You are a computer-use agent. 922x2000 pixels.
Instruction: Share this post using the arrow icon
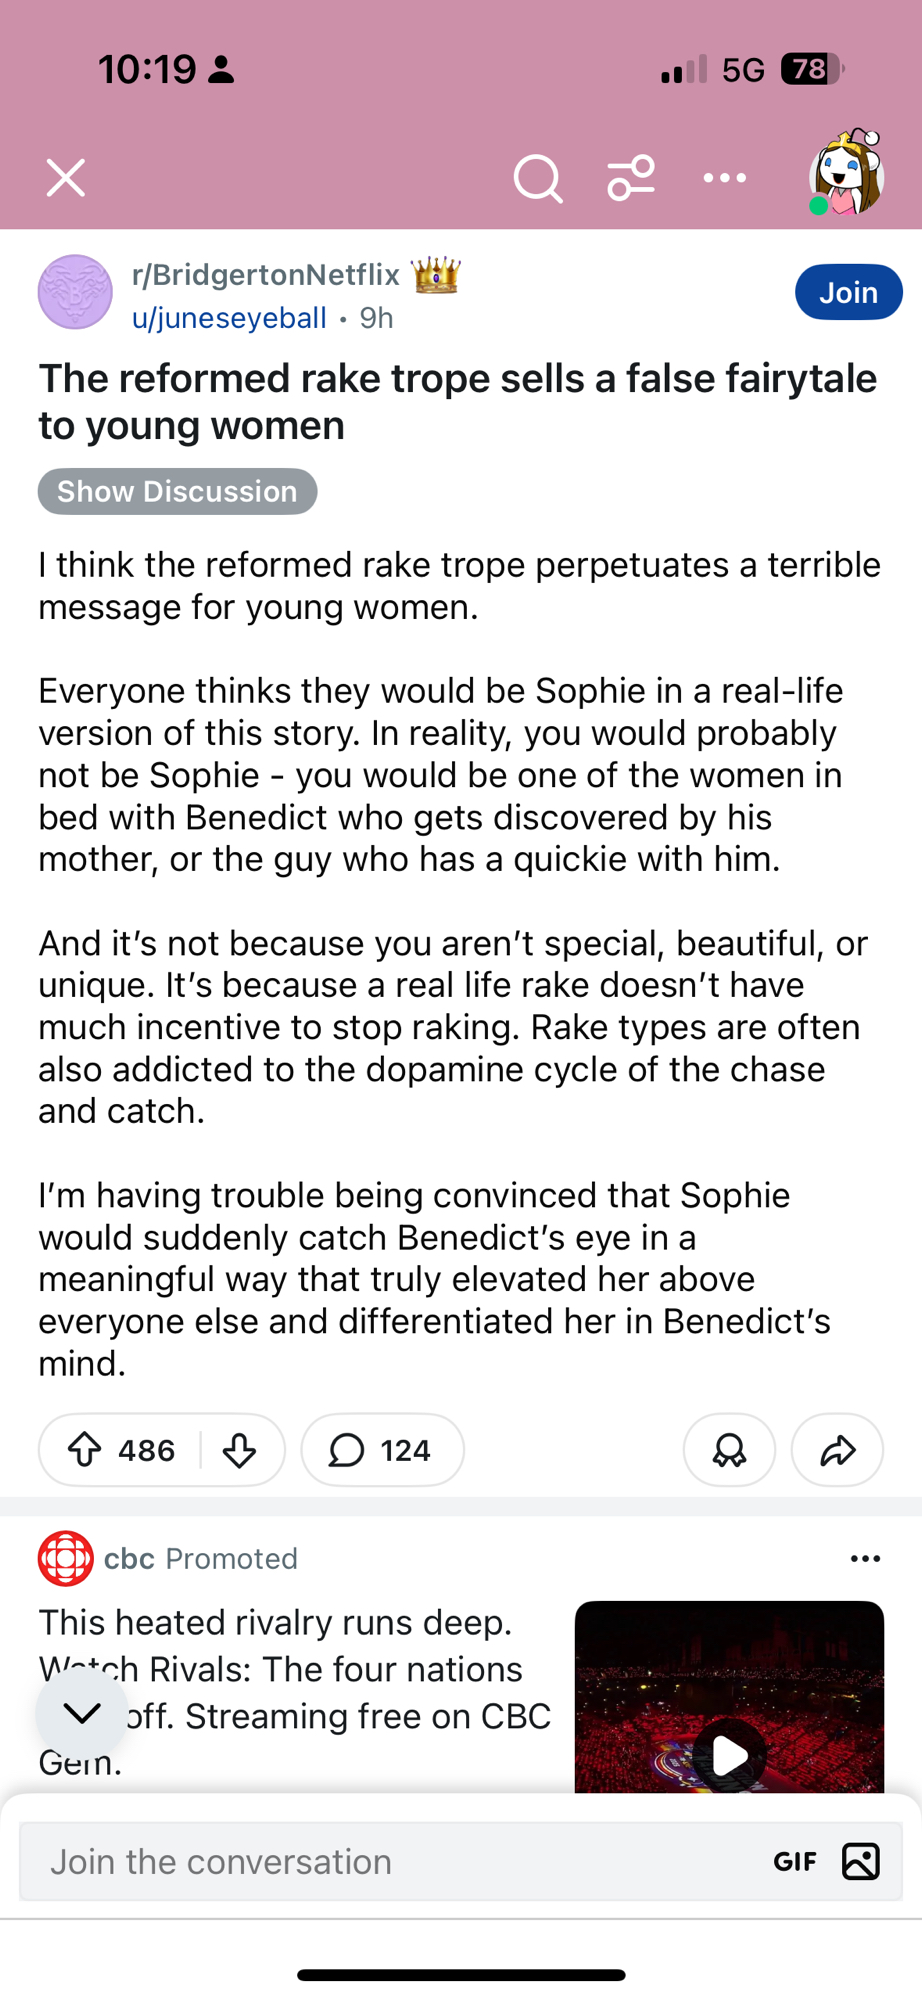837,1450
